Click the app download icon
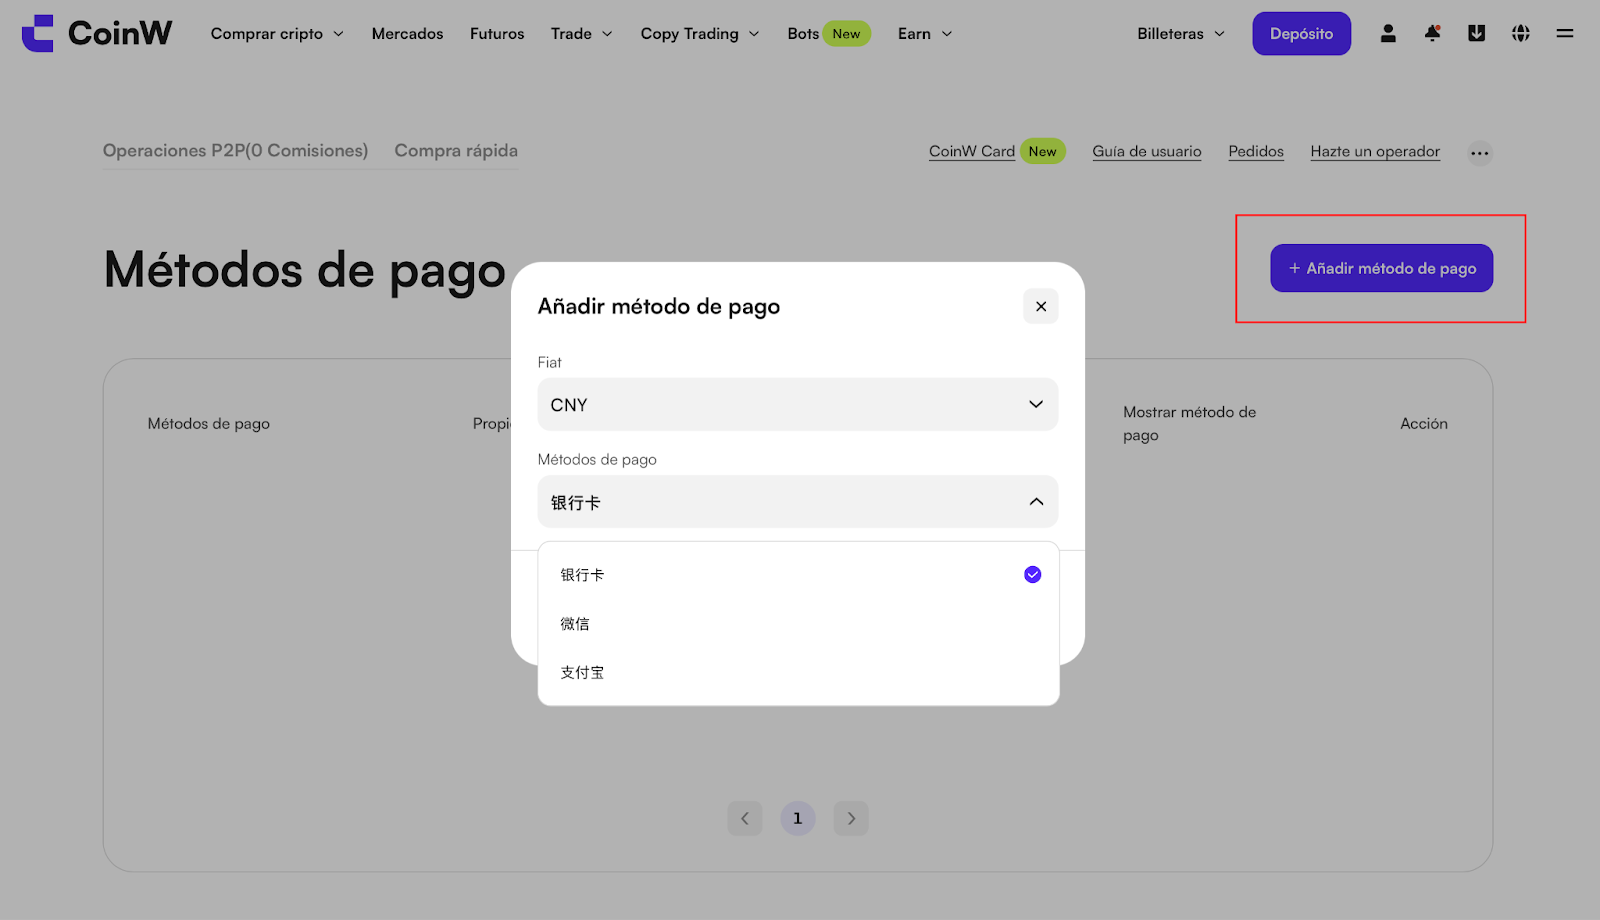1600x920 pixels. point(1476,33)
